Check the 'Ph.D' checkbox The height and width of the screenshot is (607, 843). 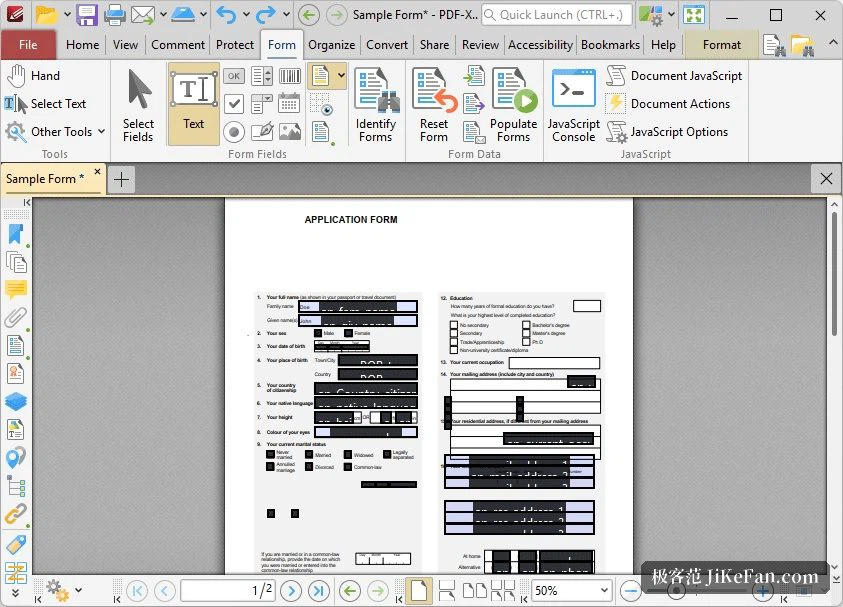[x=526, y=341]
